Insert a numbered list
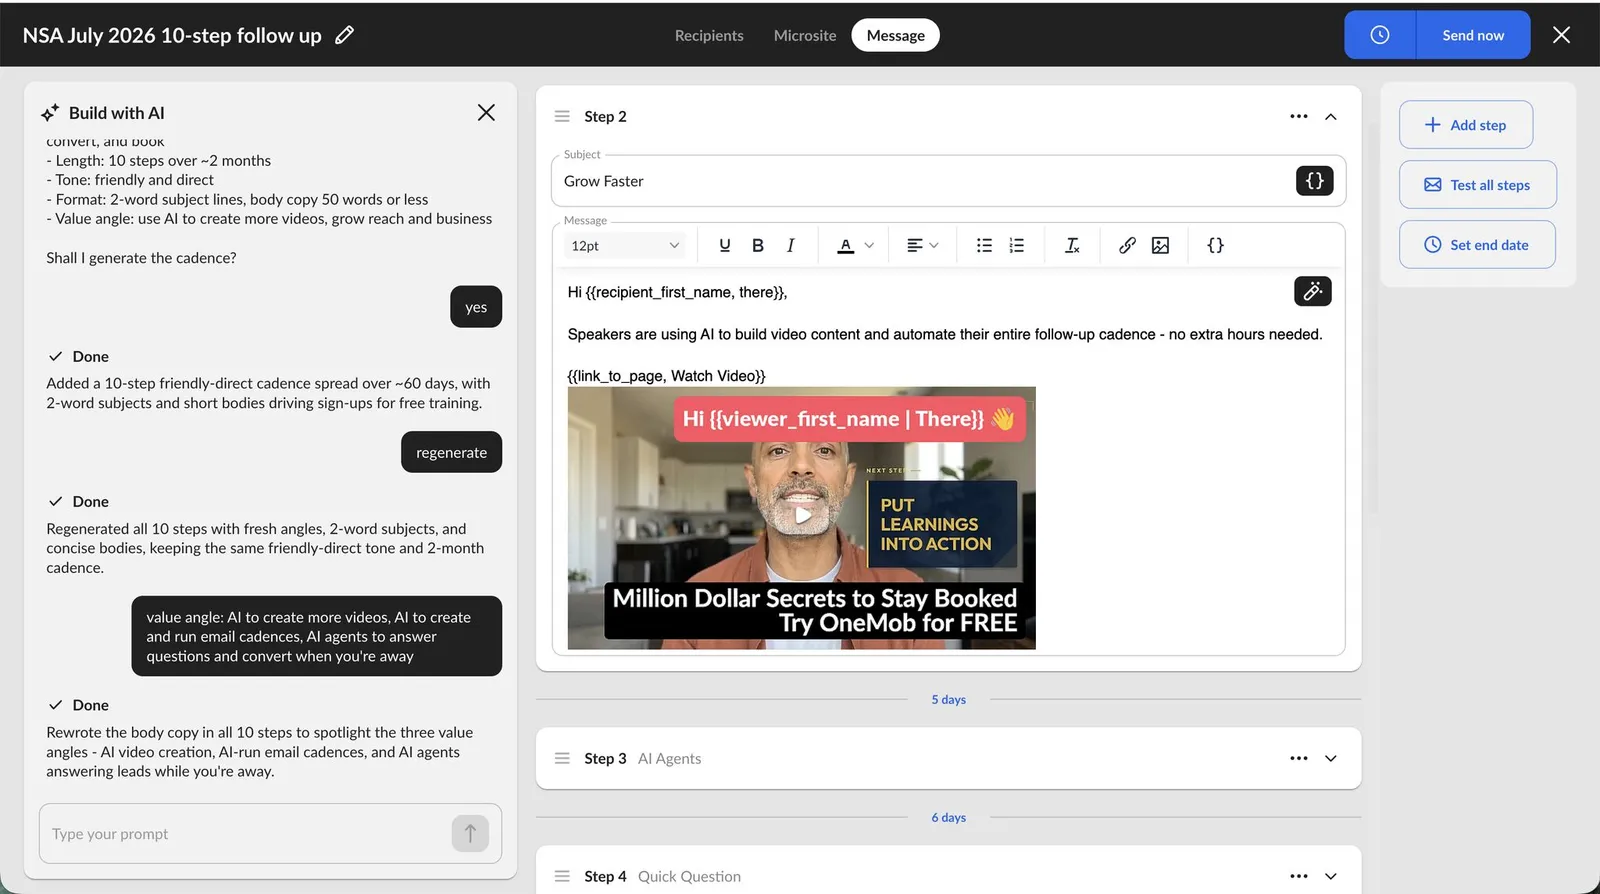 point(1017,245)
